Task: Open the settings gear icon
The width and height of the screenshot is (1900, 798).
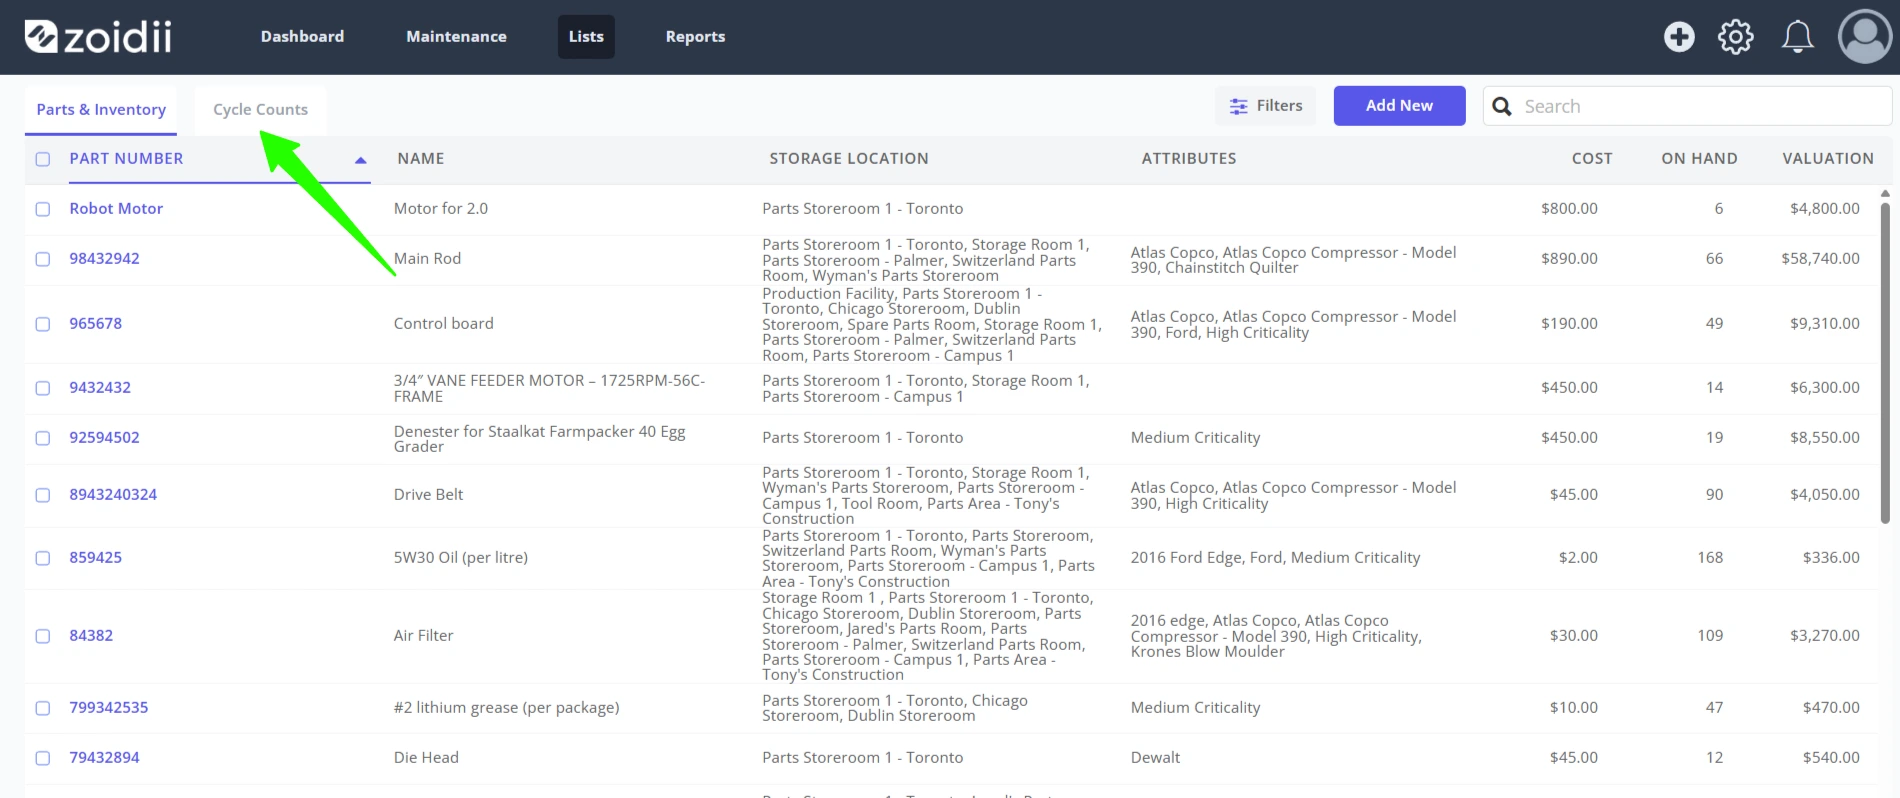Action: (x=1736, y=37)
